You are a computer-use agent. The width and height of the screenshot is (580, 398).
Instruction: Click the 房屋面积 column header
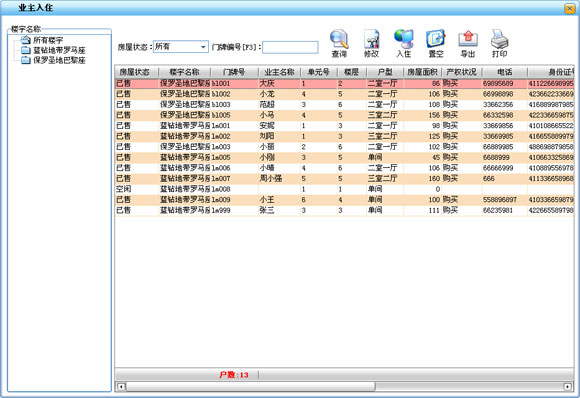click(x=422, y=72)
